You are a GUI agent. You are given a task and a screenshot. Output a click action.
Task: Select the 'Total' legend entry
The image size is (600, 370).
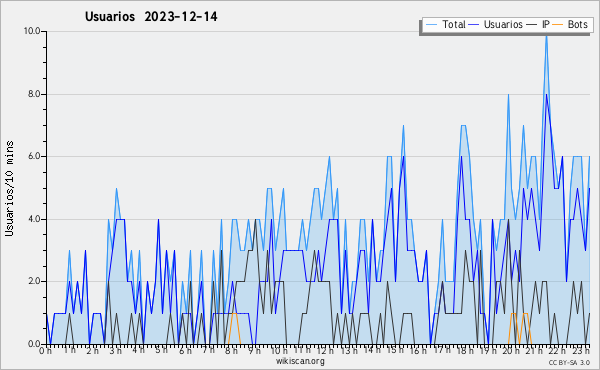[454, 24]
